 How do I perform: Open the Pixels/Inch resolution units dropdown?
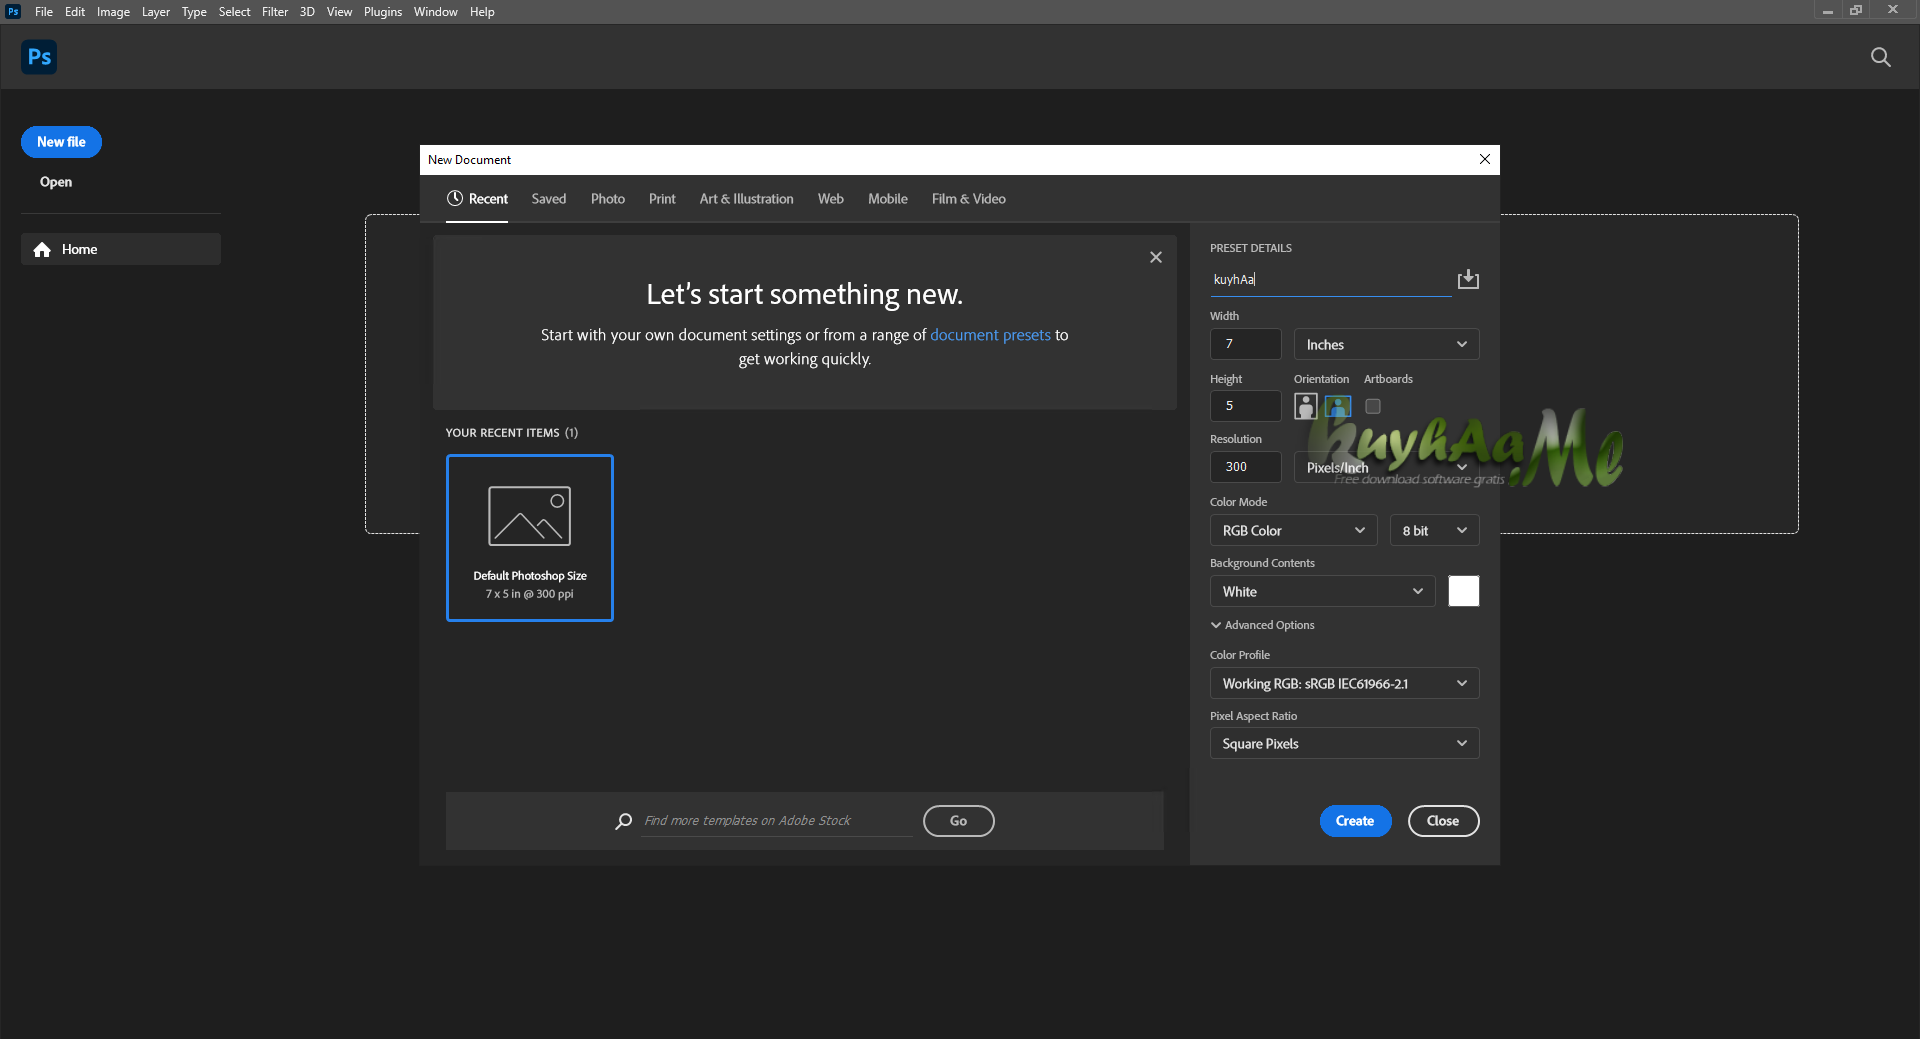point(1386,467)
